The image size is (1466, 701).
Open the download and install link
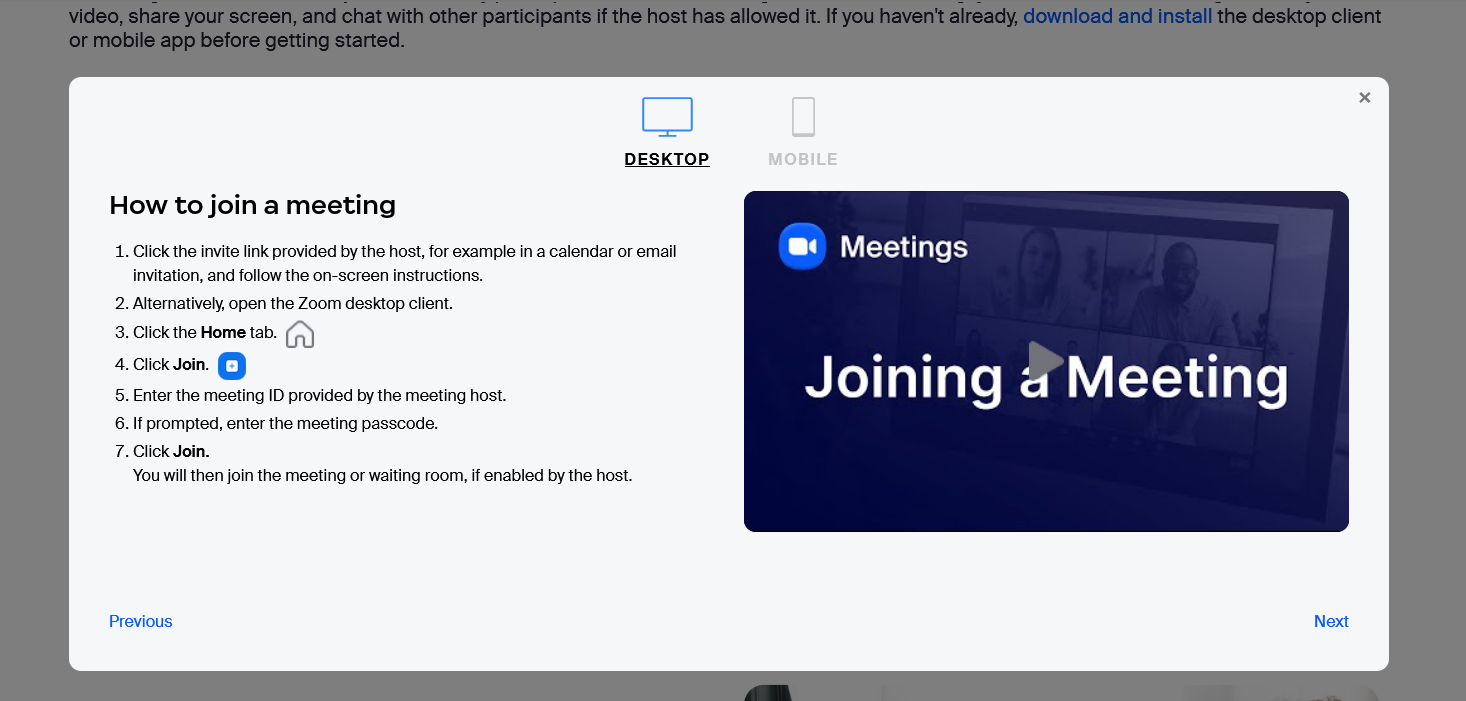coord(1117,16)
